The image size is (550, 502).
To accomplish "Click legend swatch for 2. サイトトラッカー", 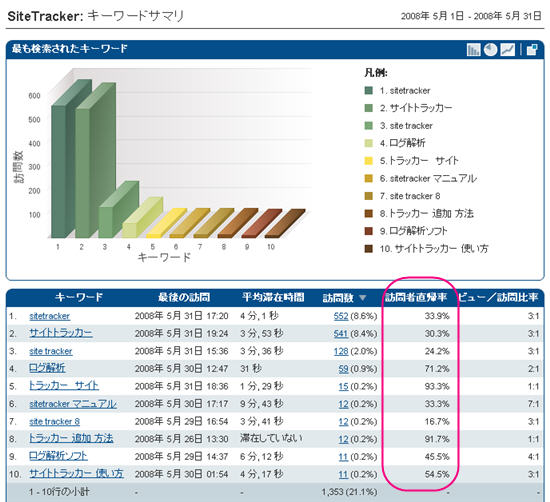I will 368,108.
